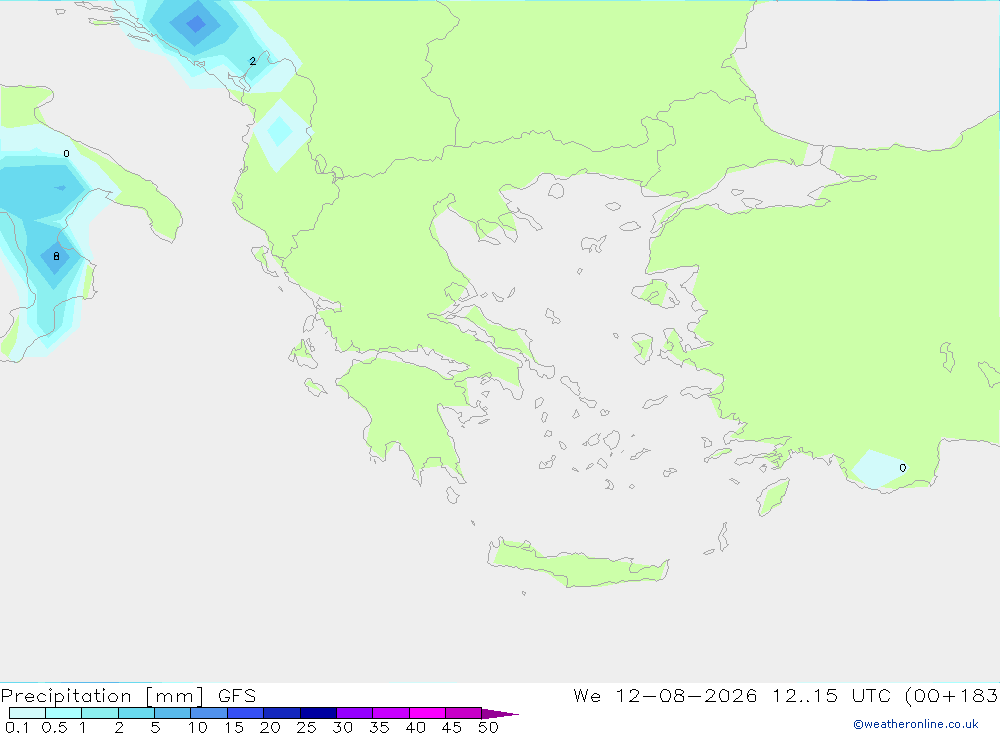Image resolution: width=1000 pixels, height=733 pixels.
Task: Click the 0.1–0.5 mm legend color swatch
Action: [x=27, y=713]
